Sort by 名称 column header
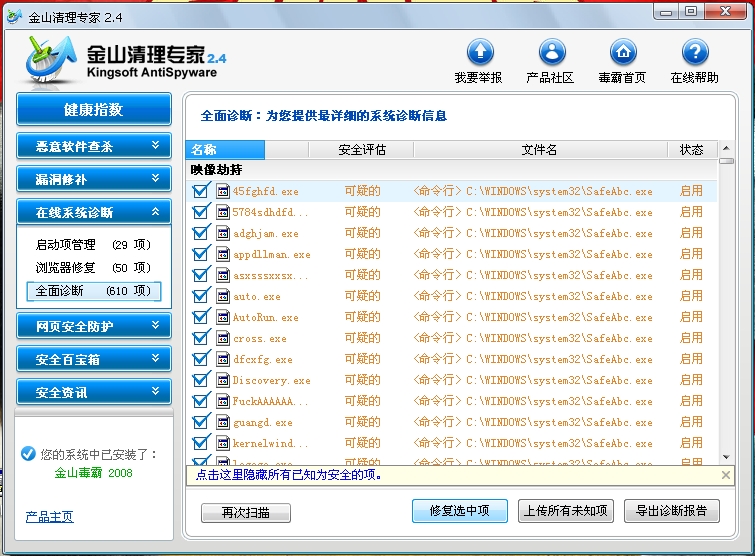The width and height of the screenshot is (755, 556). click(225, 150)
